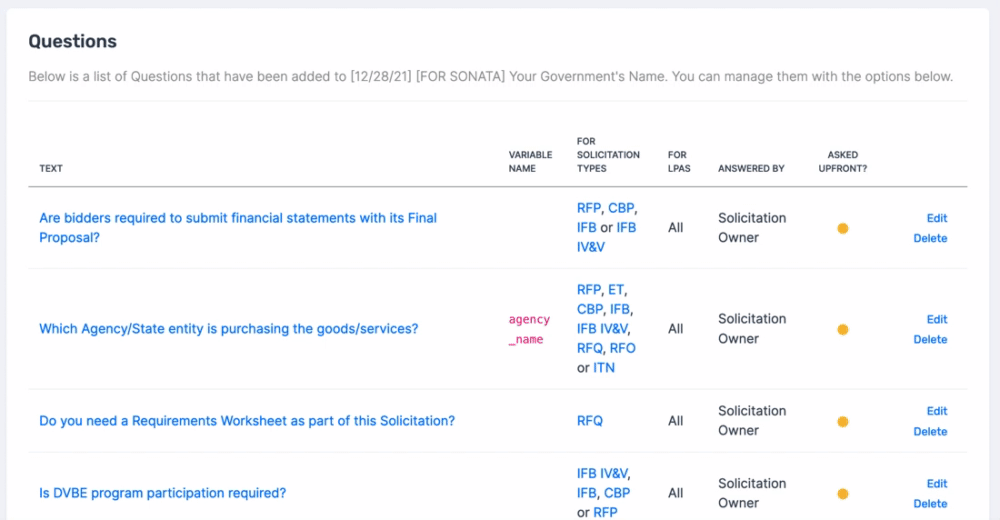This screenshot has width=1000, height=520.
Task: Open the financial statements question link
Action: click(x=238, y=228)
